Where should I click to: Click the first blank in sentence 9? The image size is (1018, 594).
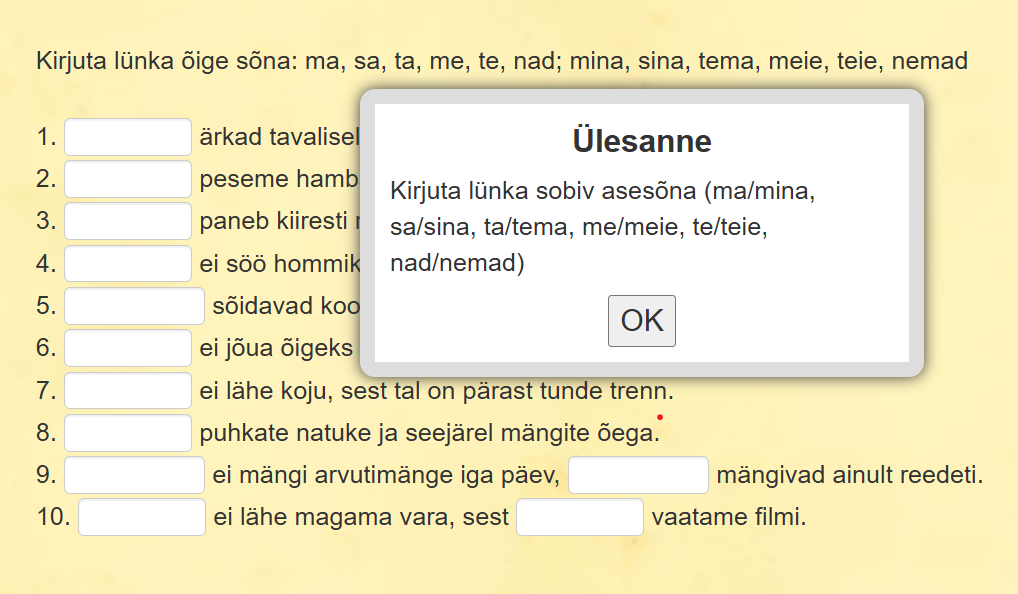click(134, 475)
